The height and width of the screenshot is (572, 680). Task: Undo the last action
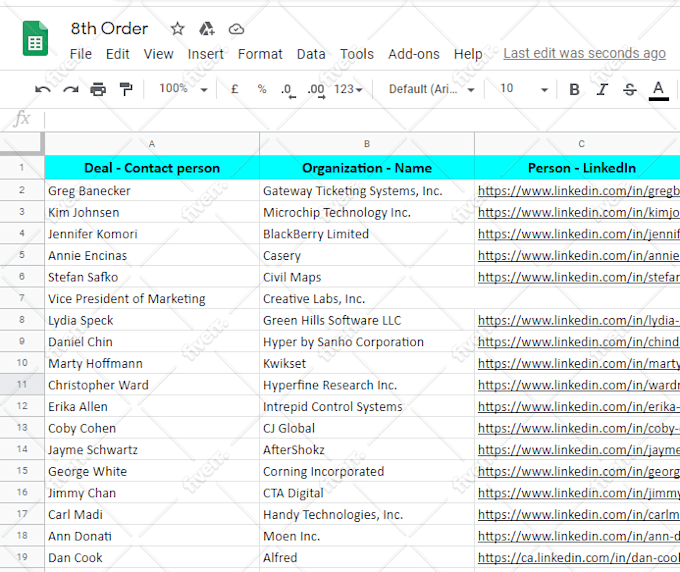pos(42,89)
